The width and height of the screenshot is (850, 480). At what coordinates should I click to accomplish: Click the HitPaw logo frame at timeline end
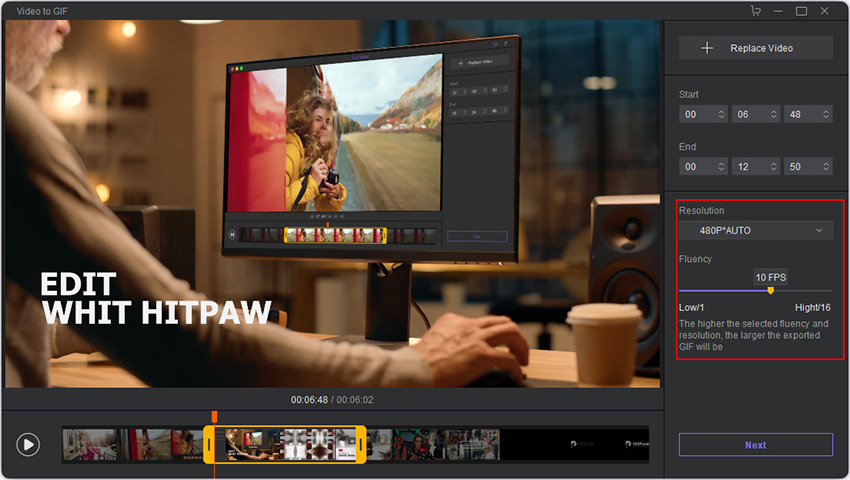coord(636,444)
